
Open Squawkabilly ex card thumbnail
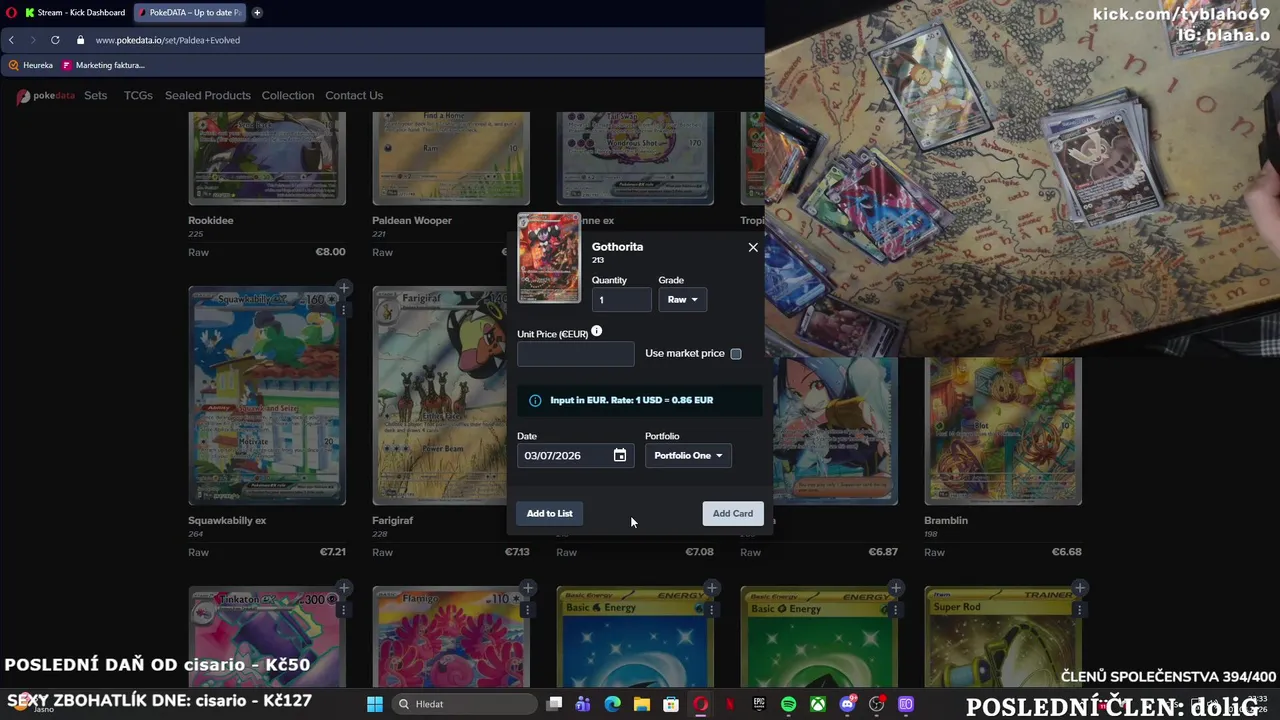(267, 396)
